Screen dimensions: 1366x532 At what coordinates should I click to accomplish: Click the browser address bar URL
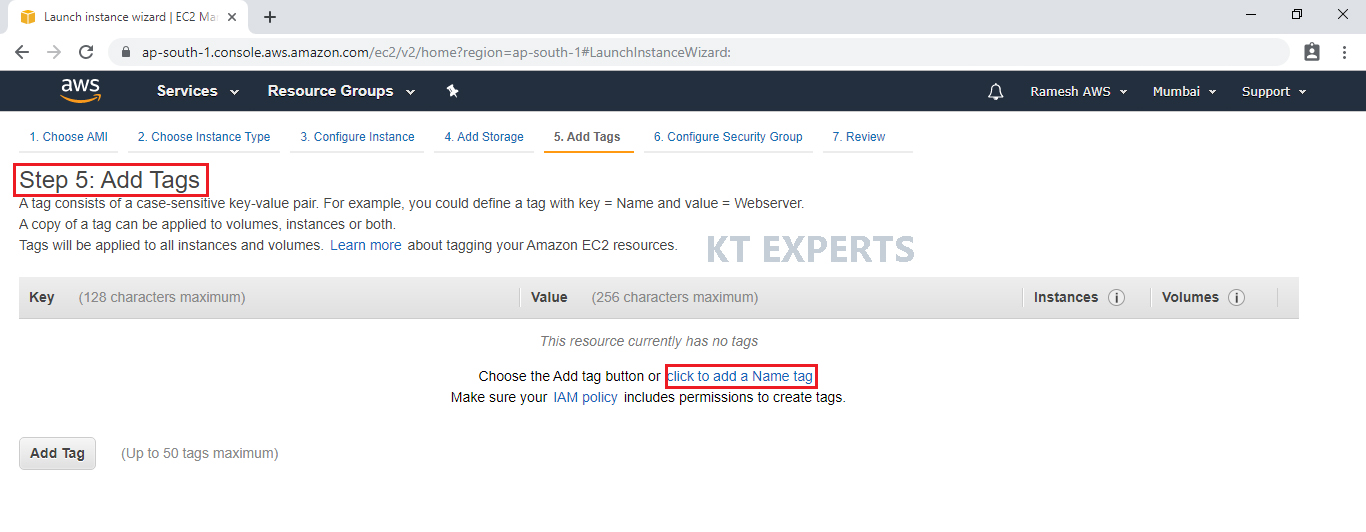pos(436,52)
